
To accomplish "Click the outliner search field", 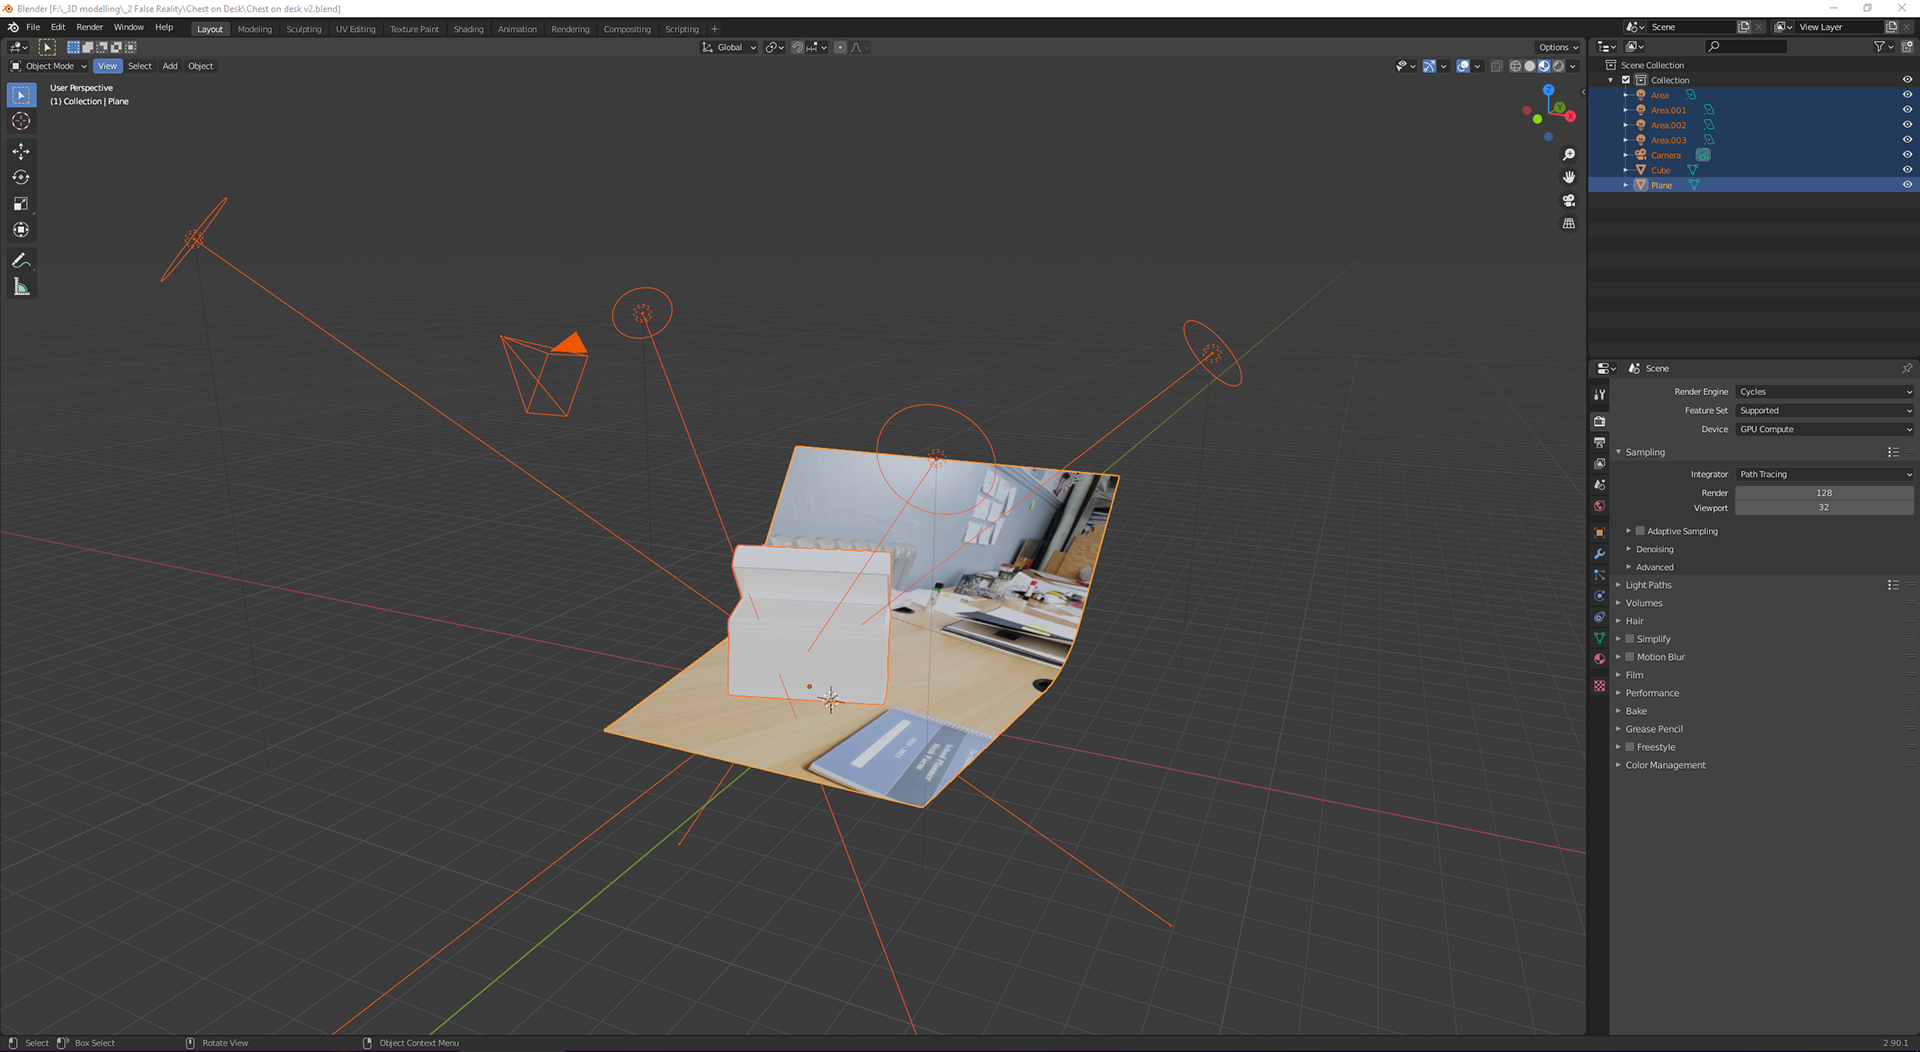I will click(1745, 46).
